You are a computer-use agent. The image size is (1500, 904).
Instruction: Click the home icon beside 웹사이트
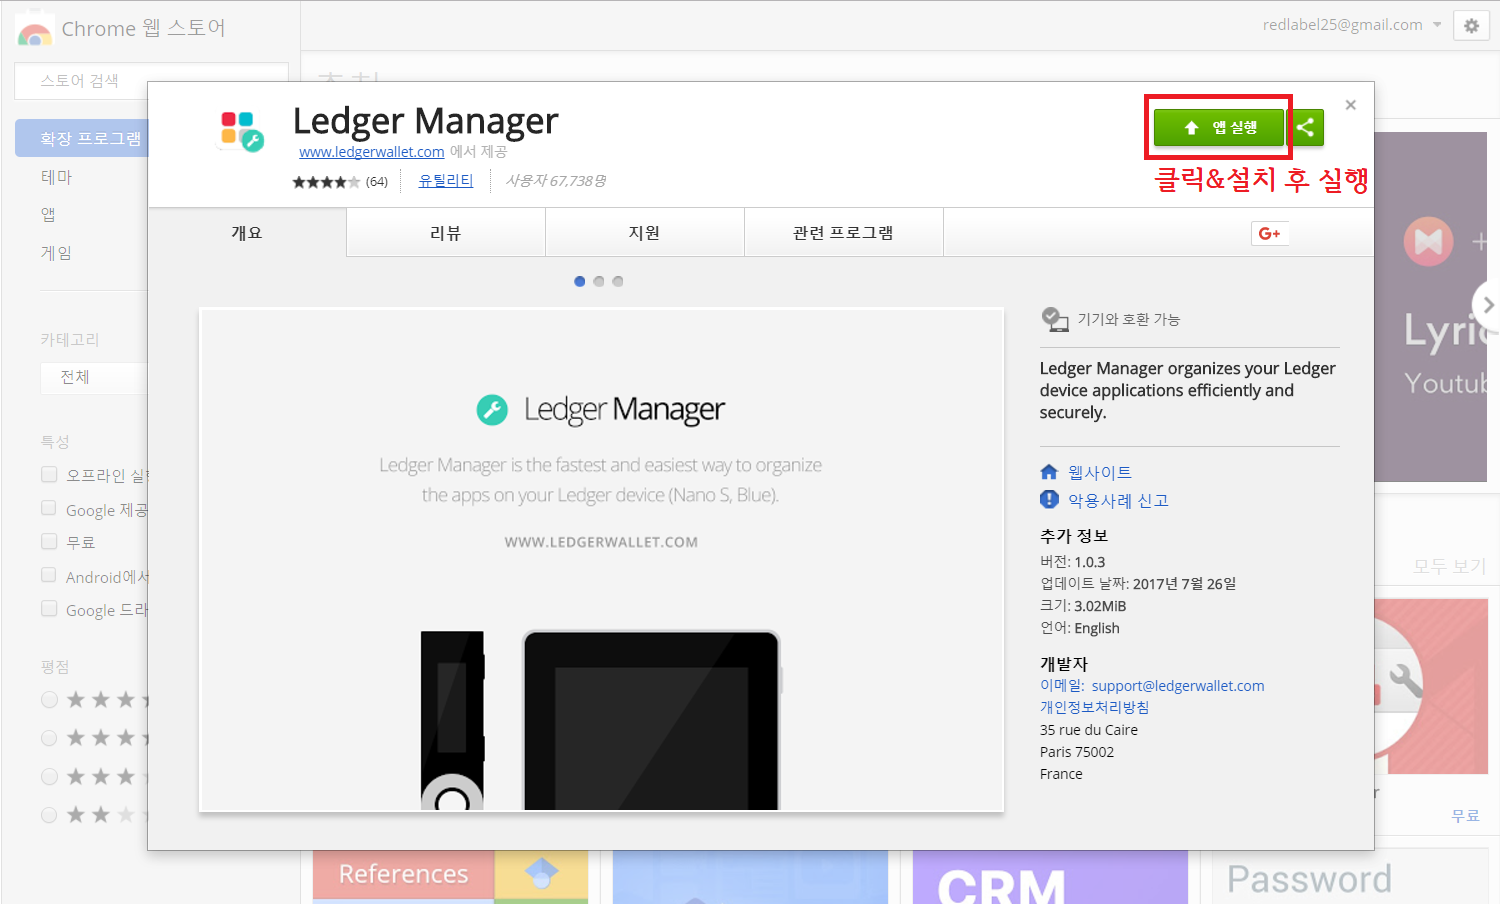pyautogui.click(x=1049, y=472)
